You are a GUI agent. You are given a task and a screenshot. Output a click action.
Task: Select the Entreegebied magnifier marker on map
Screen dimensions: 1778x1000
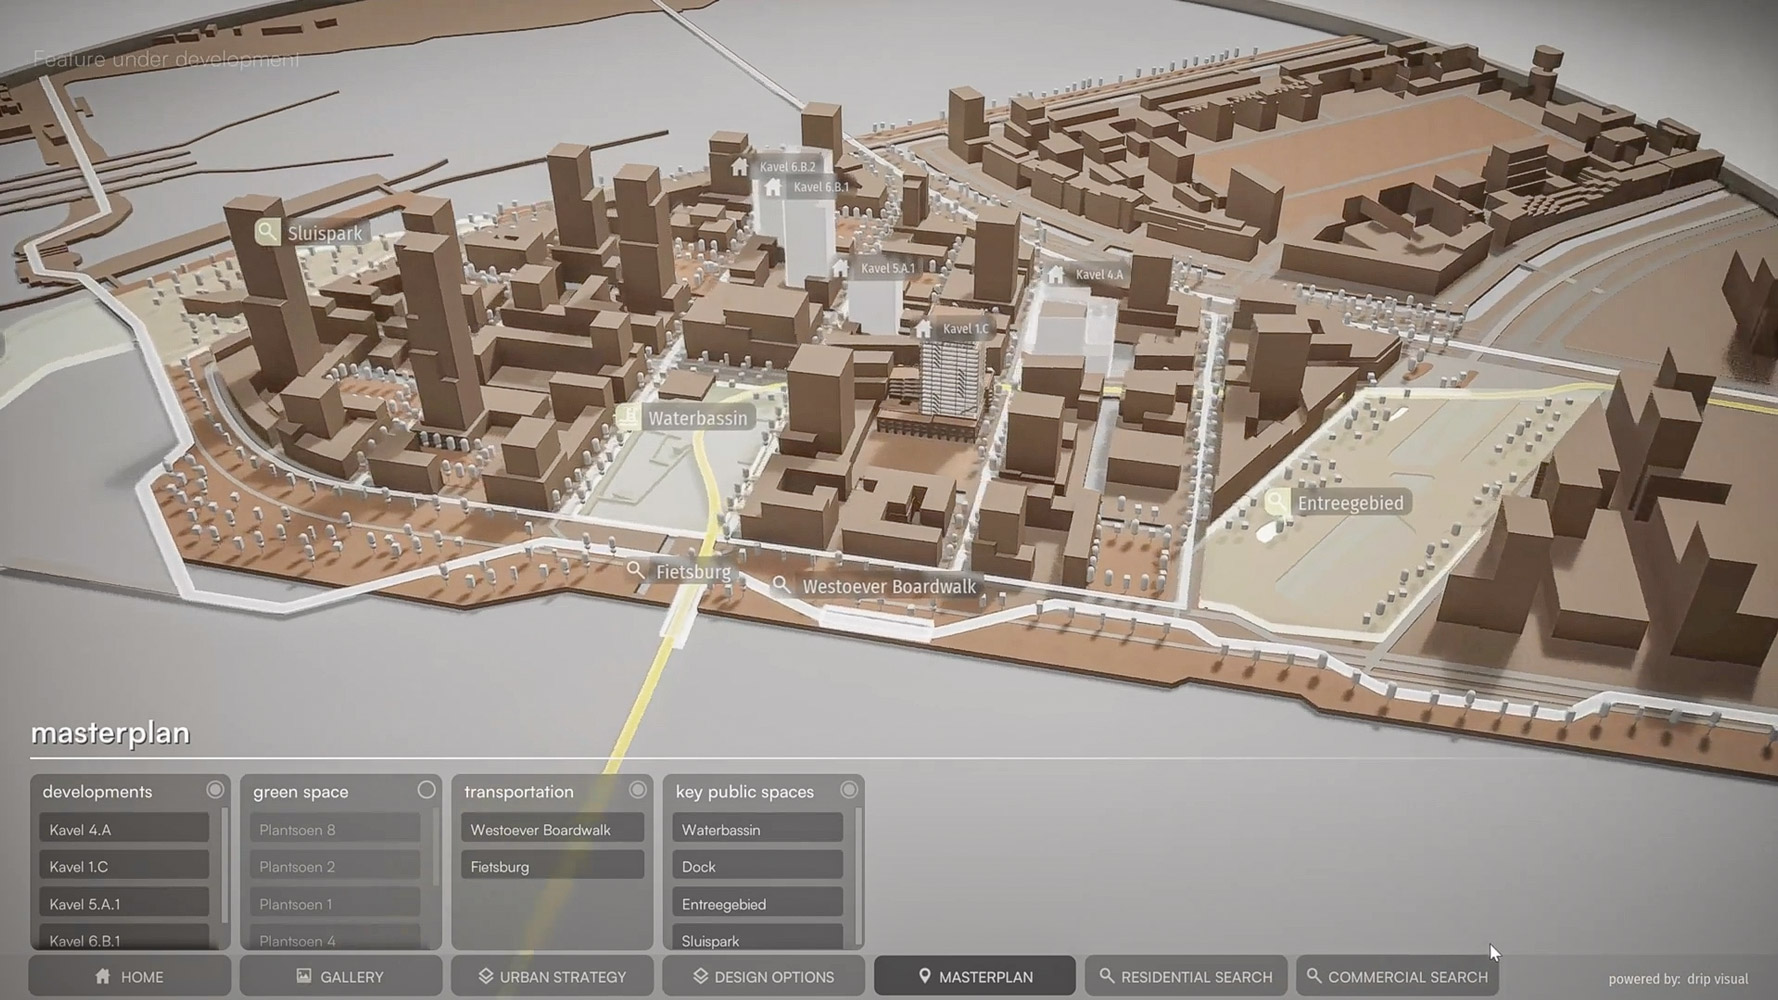tap(1277, 502)
